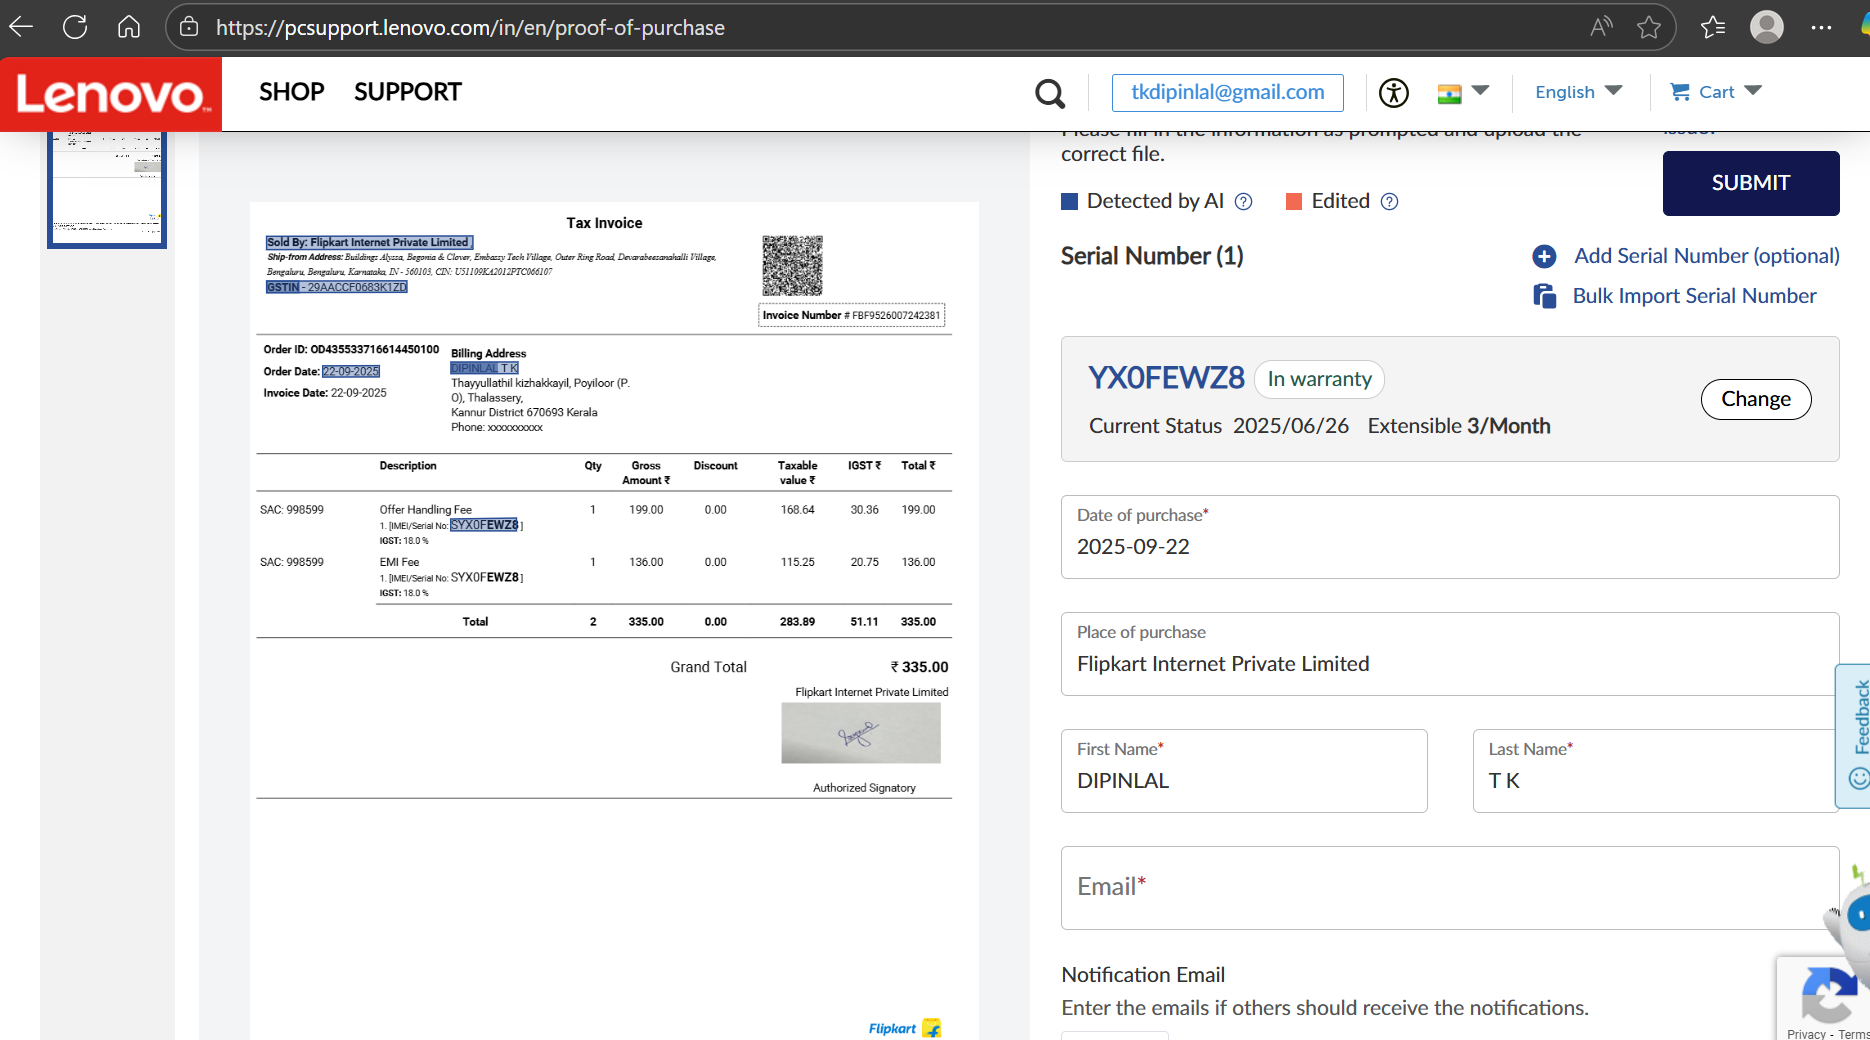Image resolution: width=1870 pixels, height=1040 pixels.
Task: Expand the English language dropdown
Action: coord(1578,92)
